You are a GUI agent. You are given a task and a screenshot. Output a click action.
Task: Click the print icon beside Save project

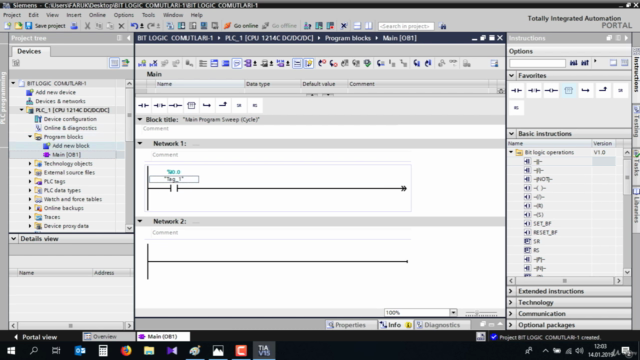[x=74, y=26]
